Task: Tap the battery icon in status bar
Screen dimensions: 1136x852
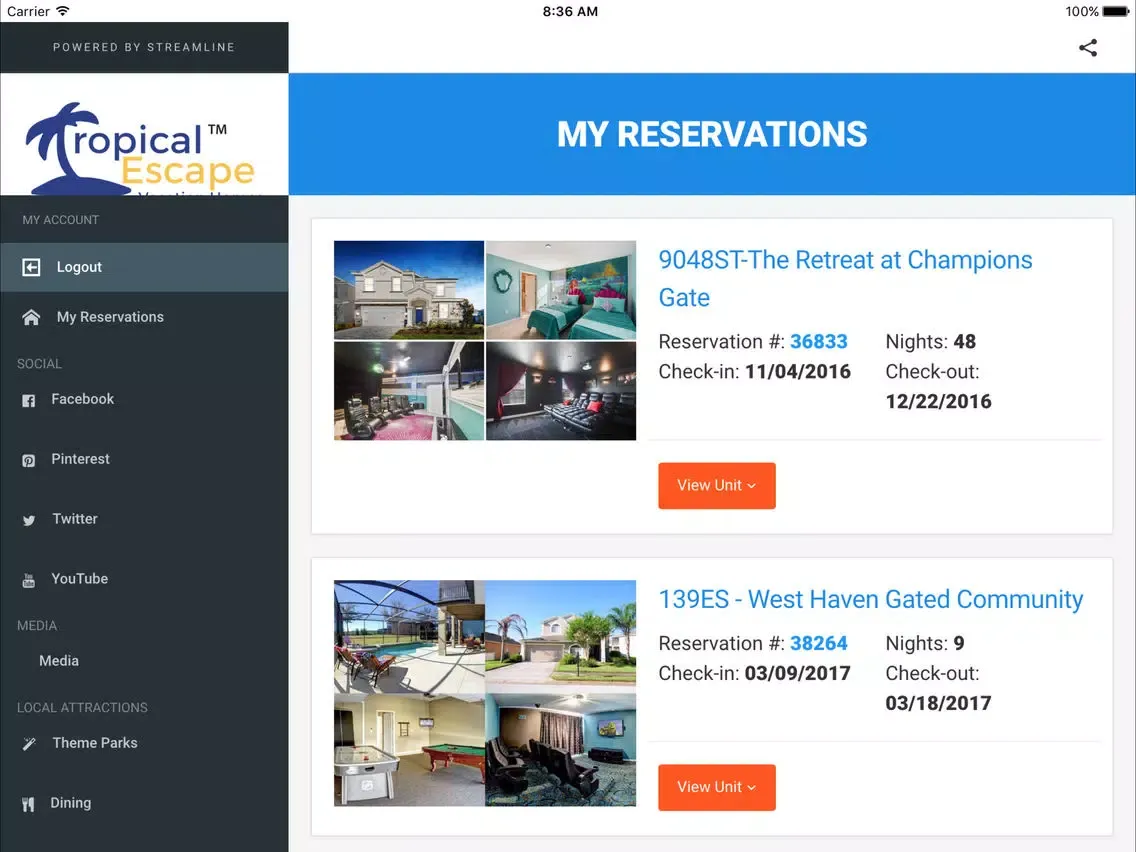Action: [x=1116, y=12]
